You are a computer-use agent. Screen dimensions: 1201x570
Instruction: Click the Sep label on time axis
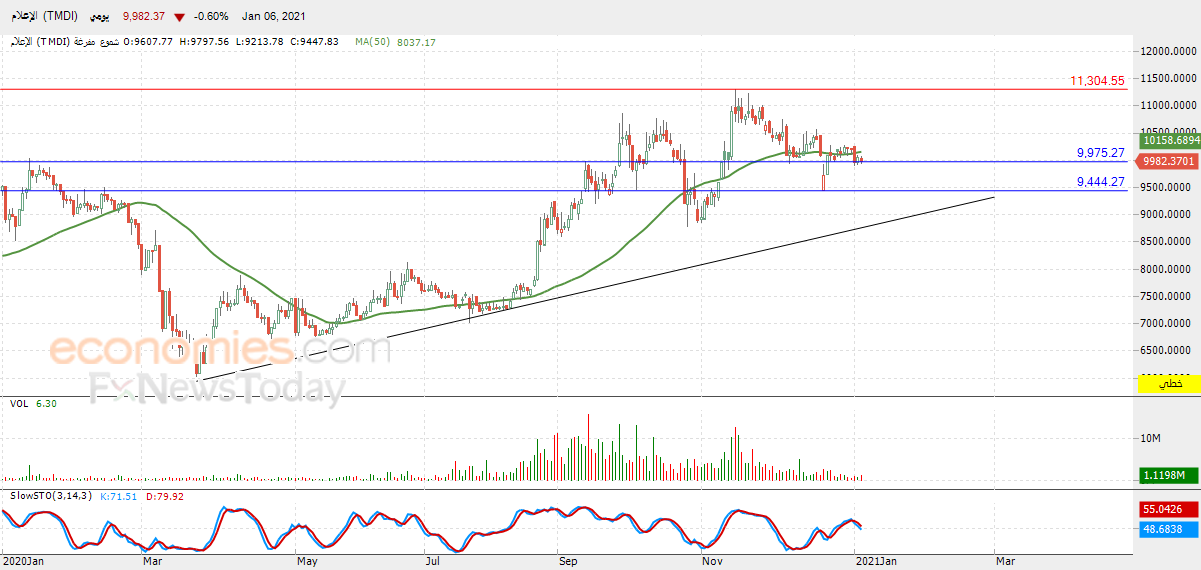(x=569, y=562)
